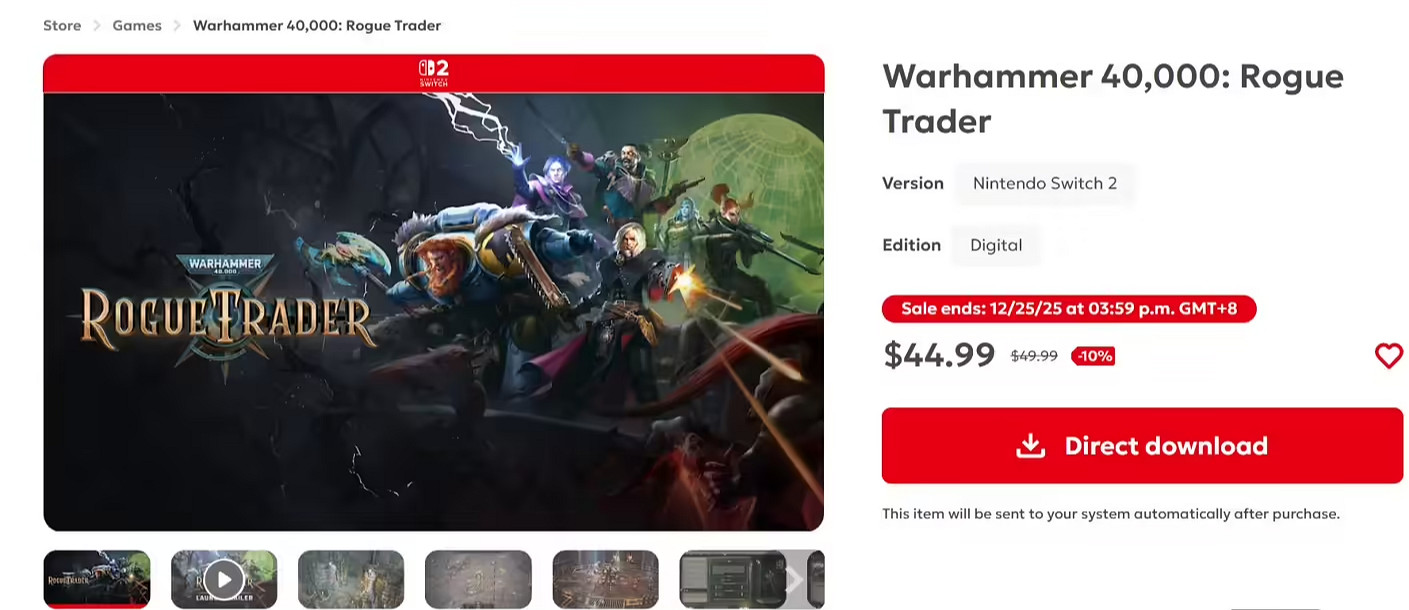Select the first Rogue Trader logo thumbnail
Image resolution: width=1409 pixels, height=610 pixels.
tap(97, 579)
